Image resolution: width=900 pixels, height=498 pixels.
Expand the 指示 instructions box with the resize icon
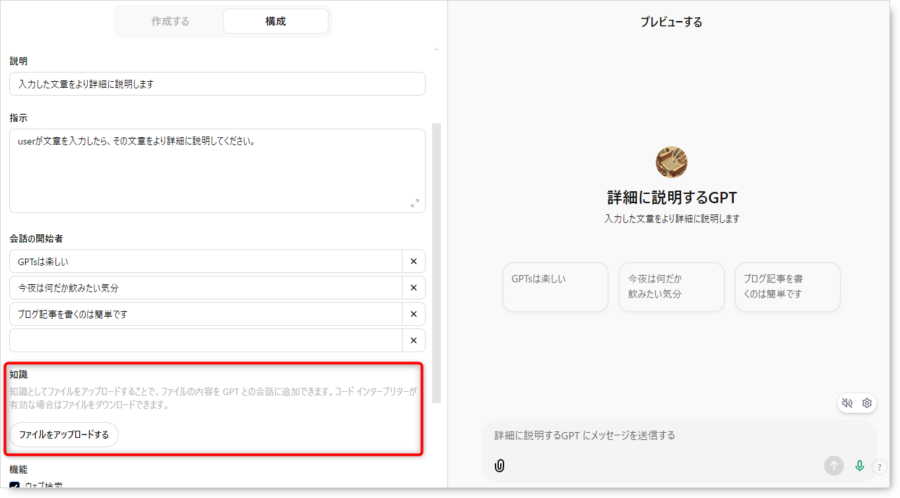point(415,203)
